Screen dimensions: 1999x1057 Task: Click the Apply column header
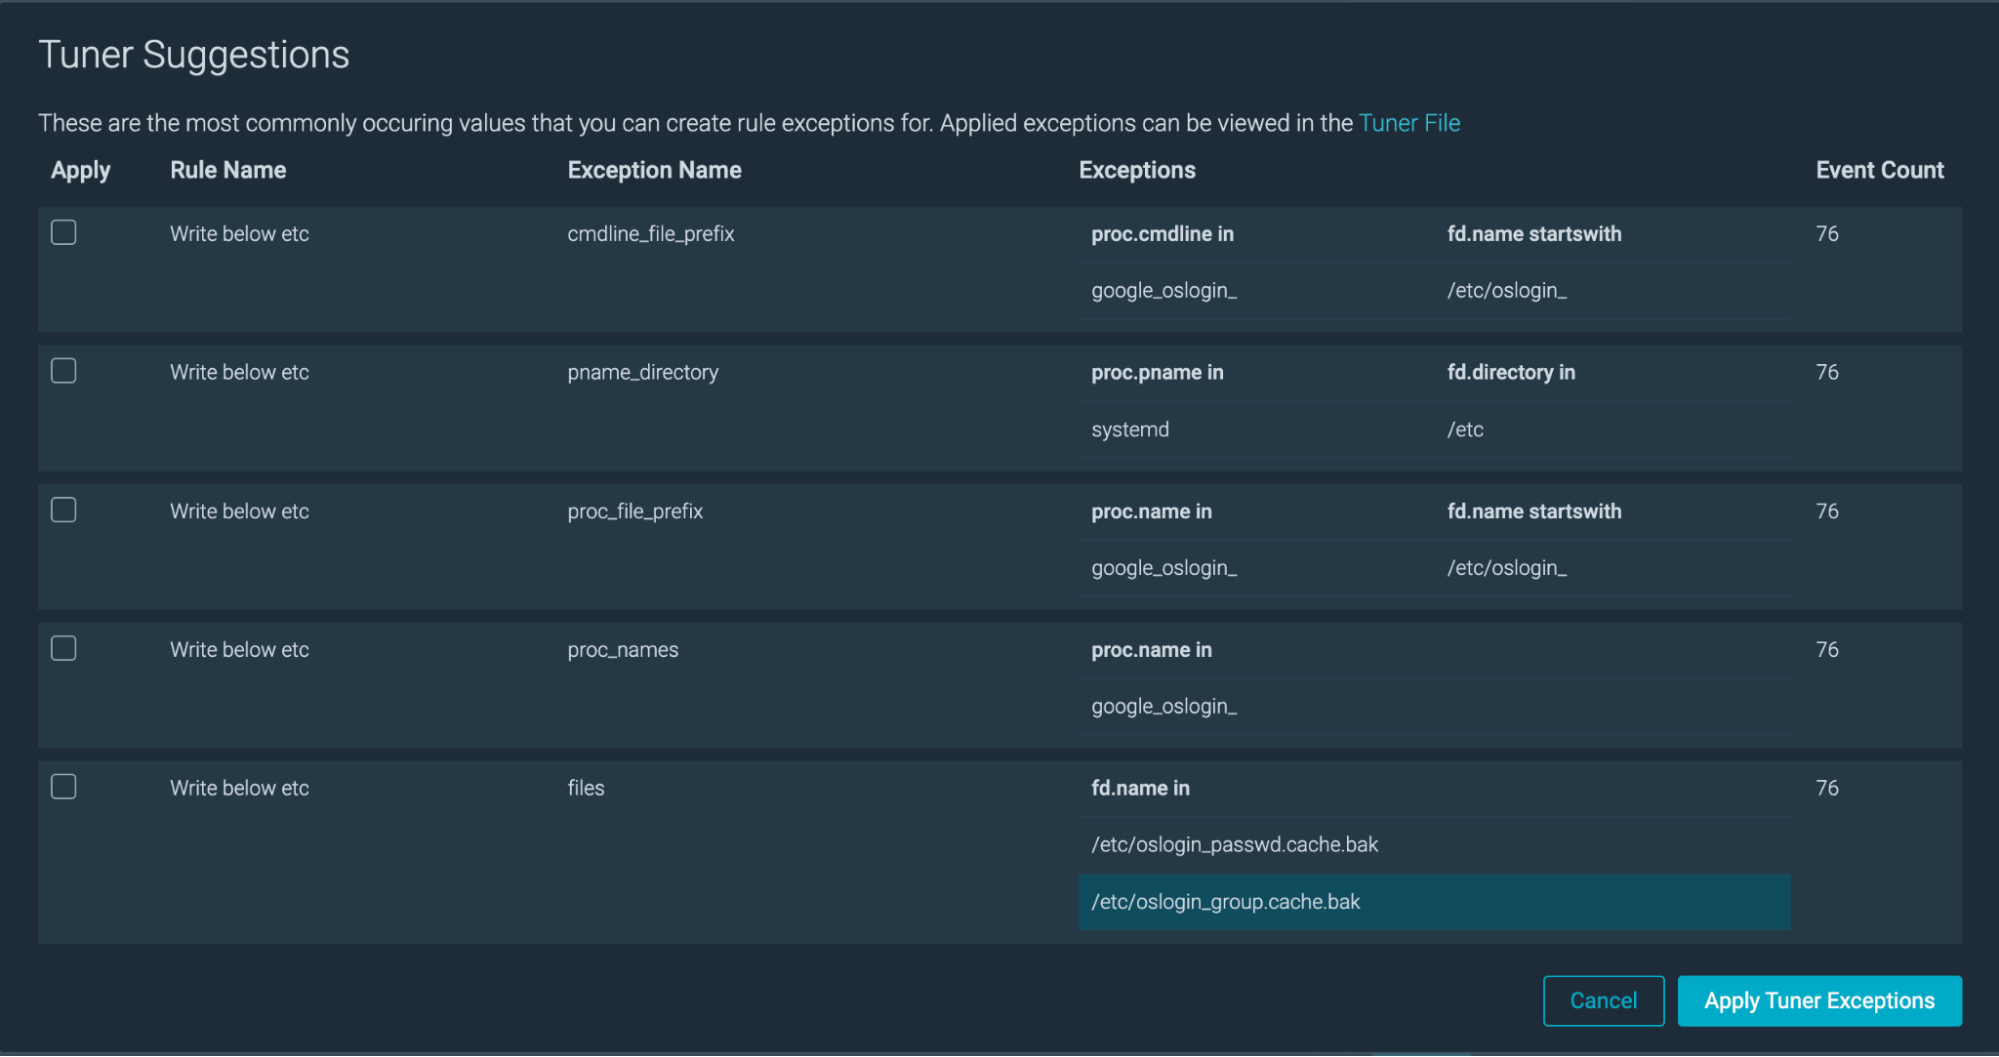81,170
